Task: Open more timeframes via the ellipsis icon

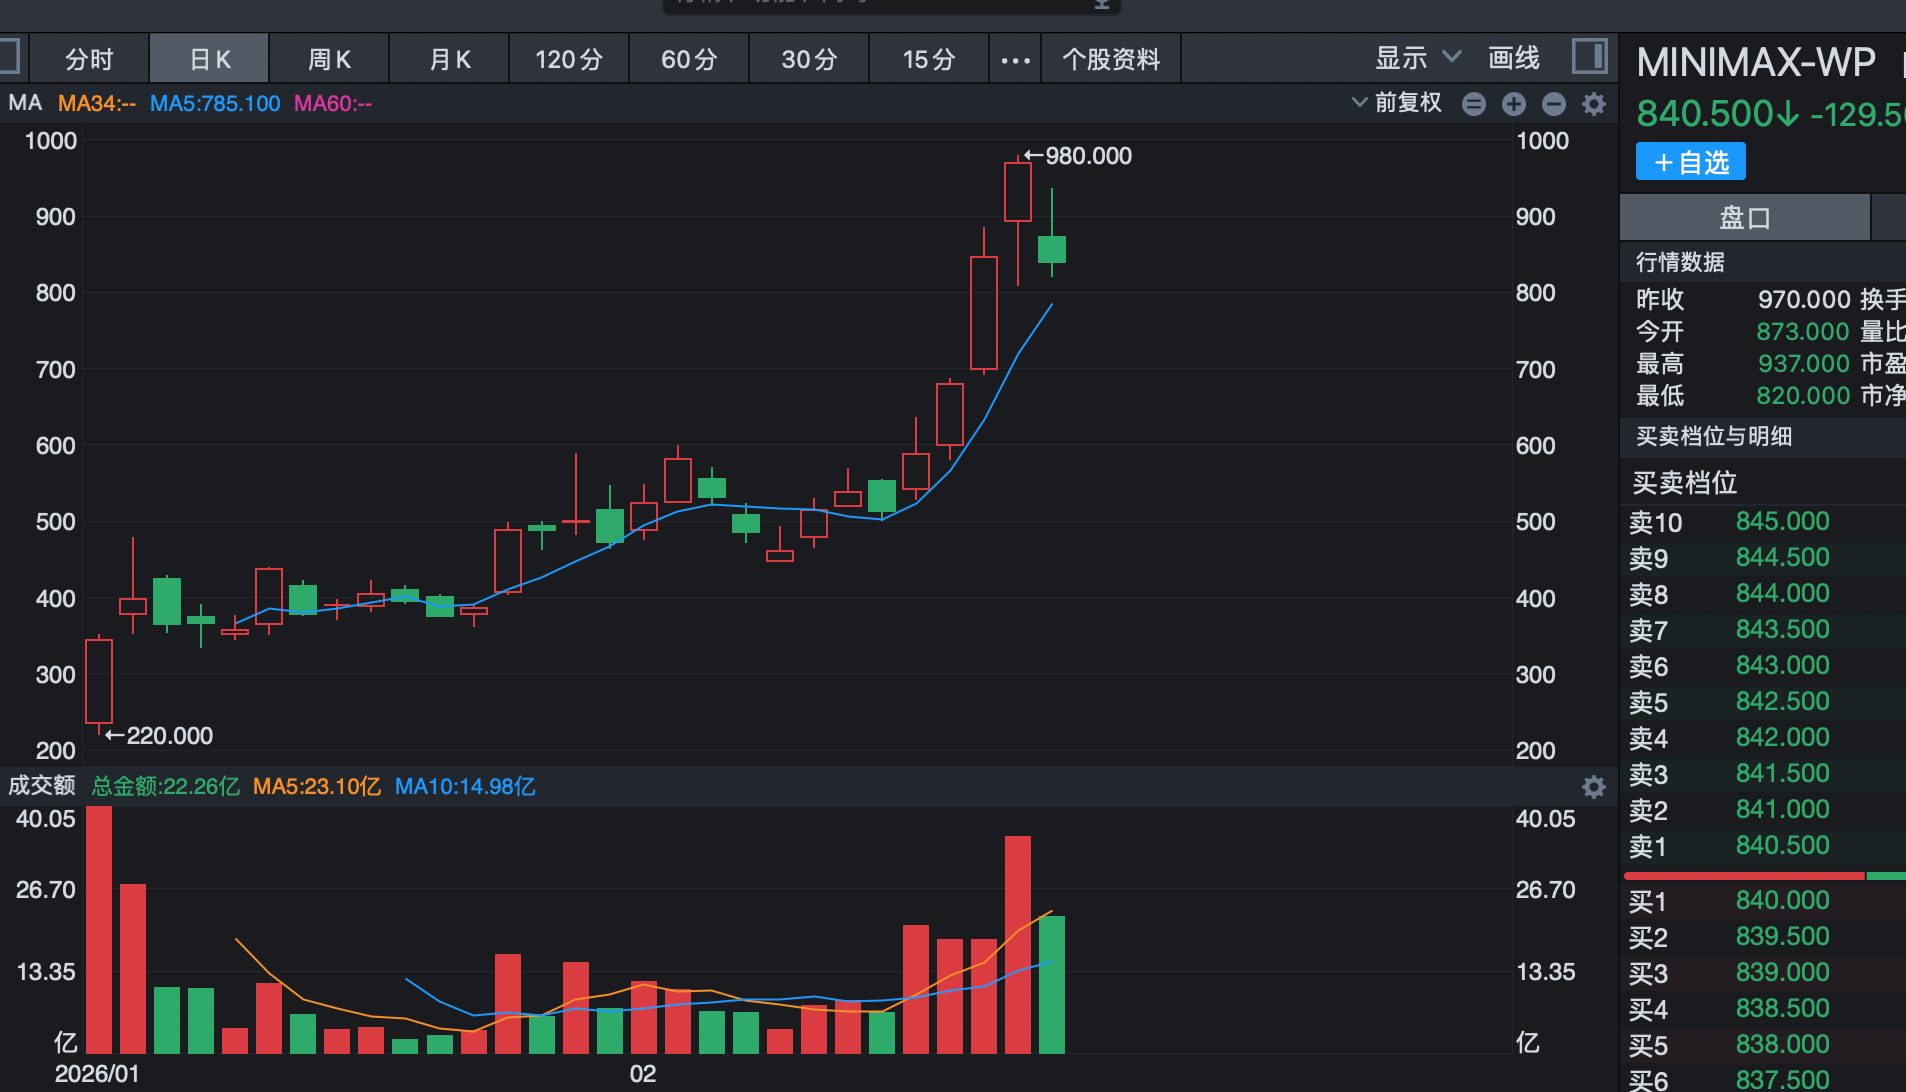Action: tap(1015, 58)
